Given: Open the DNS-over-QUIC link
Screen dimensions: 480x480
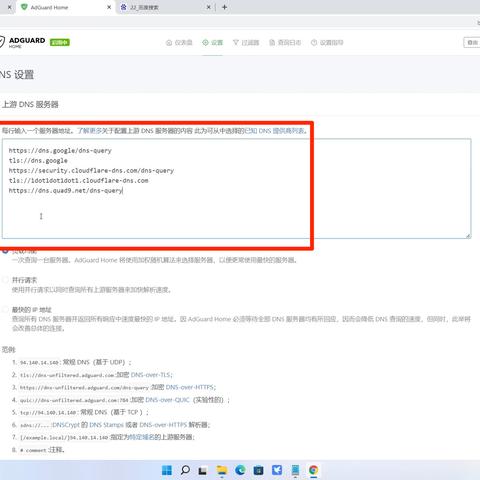Looking at the screenshot, I should pos(167,400).
